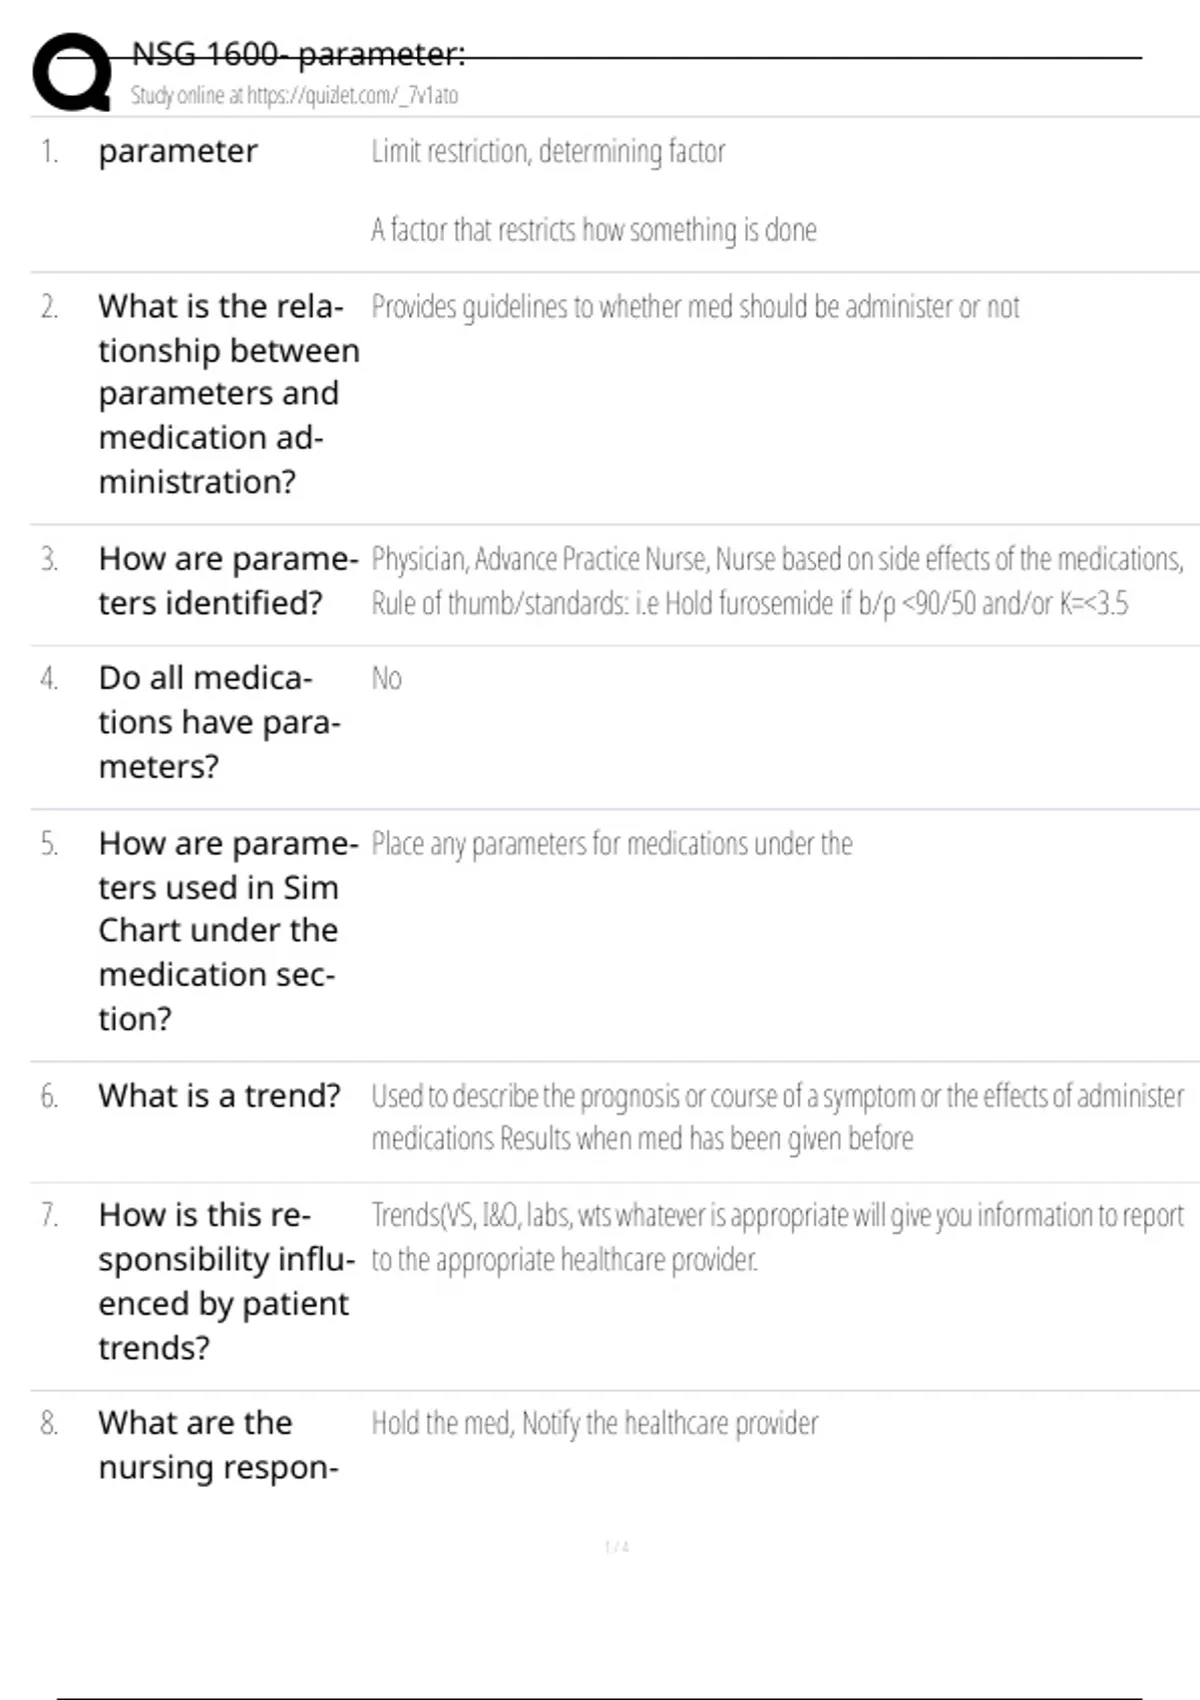Click the term 'parameter' in row 1

(x=178, y=151)
